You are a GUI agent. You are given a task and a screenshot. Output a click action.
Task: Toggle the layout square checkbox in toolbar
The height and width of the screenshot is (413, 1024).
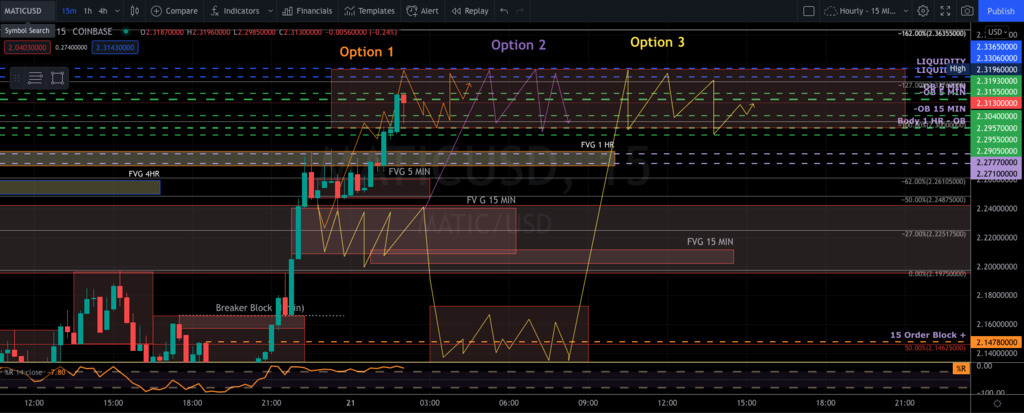(x=808, y=11)
